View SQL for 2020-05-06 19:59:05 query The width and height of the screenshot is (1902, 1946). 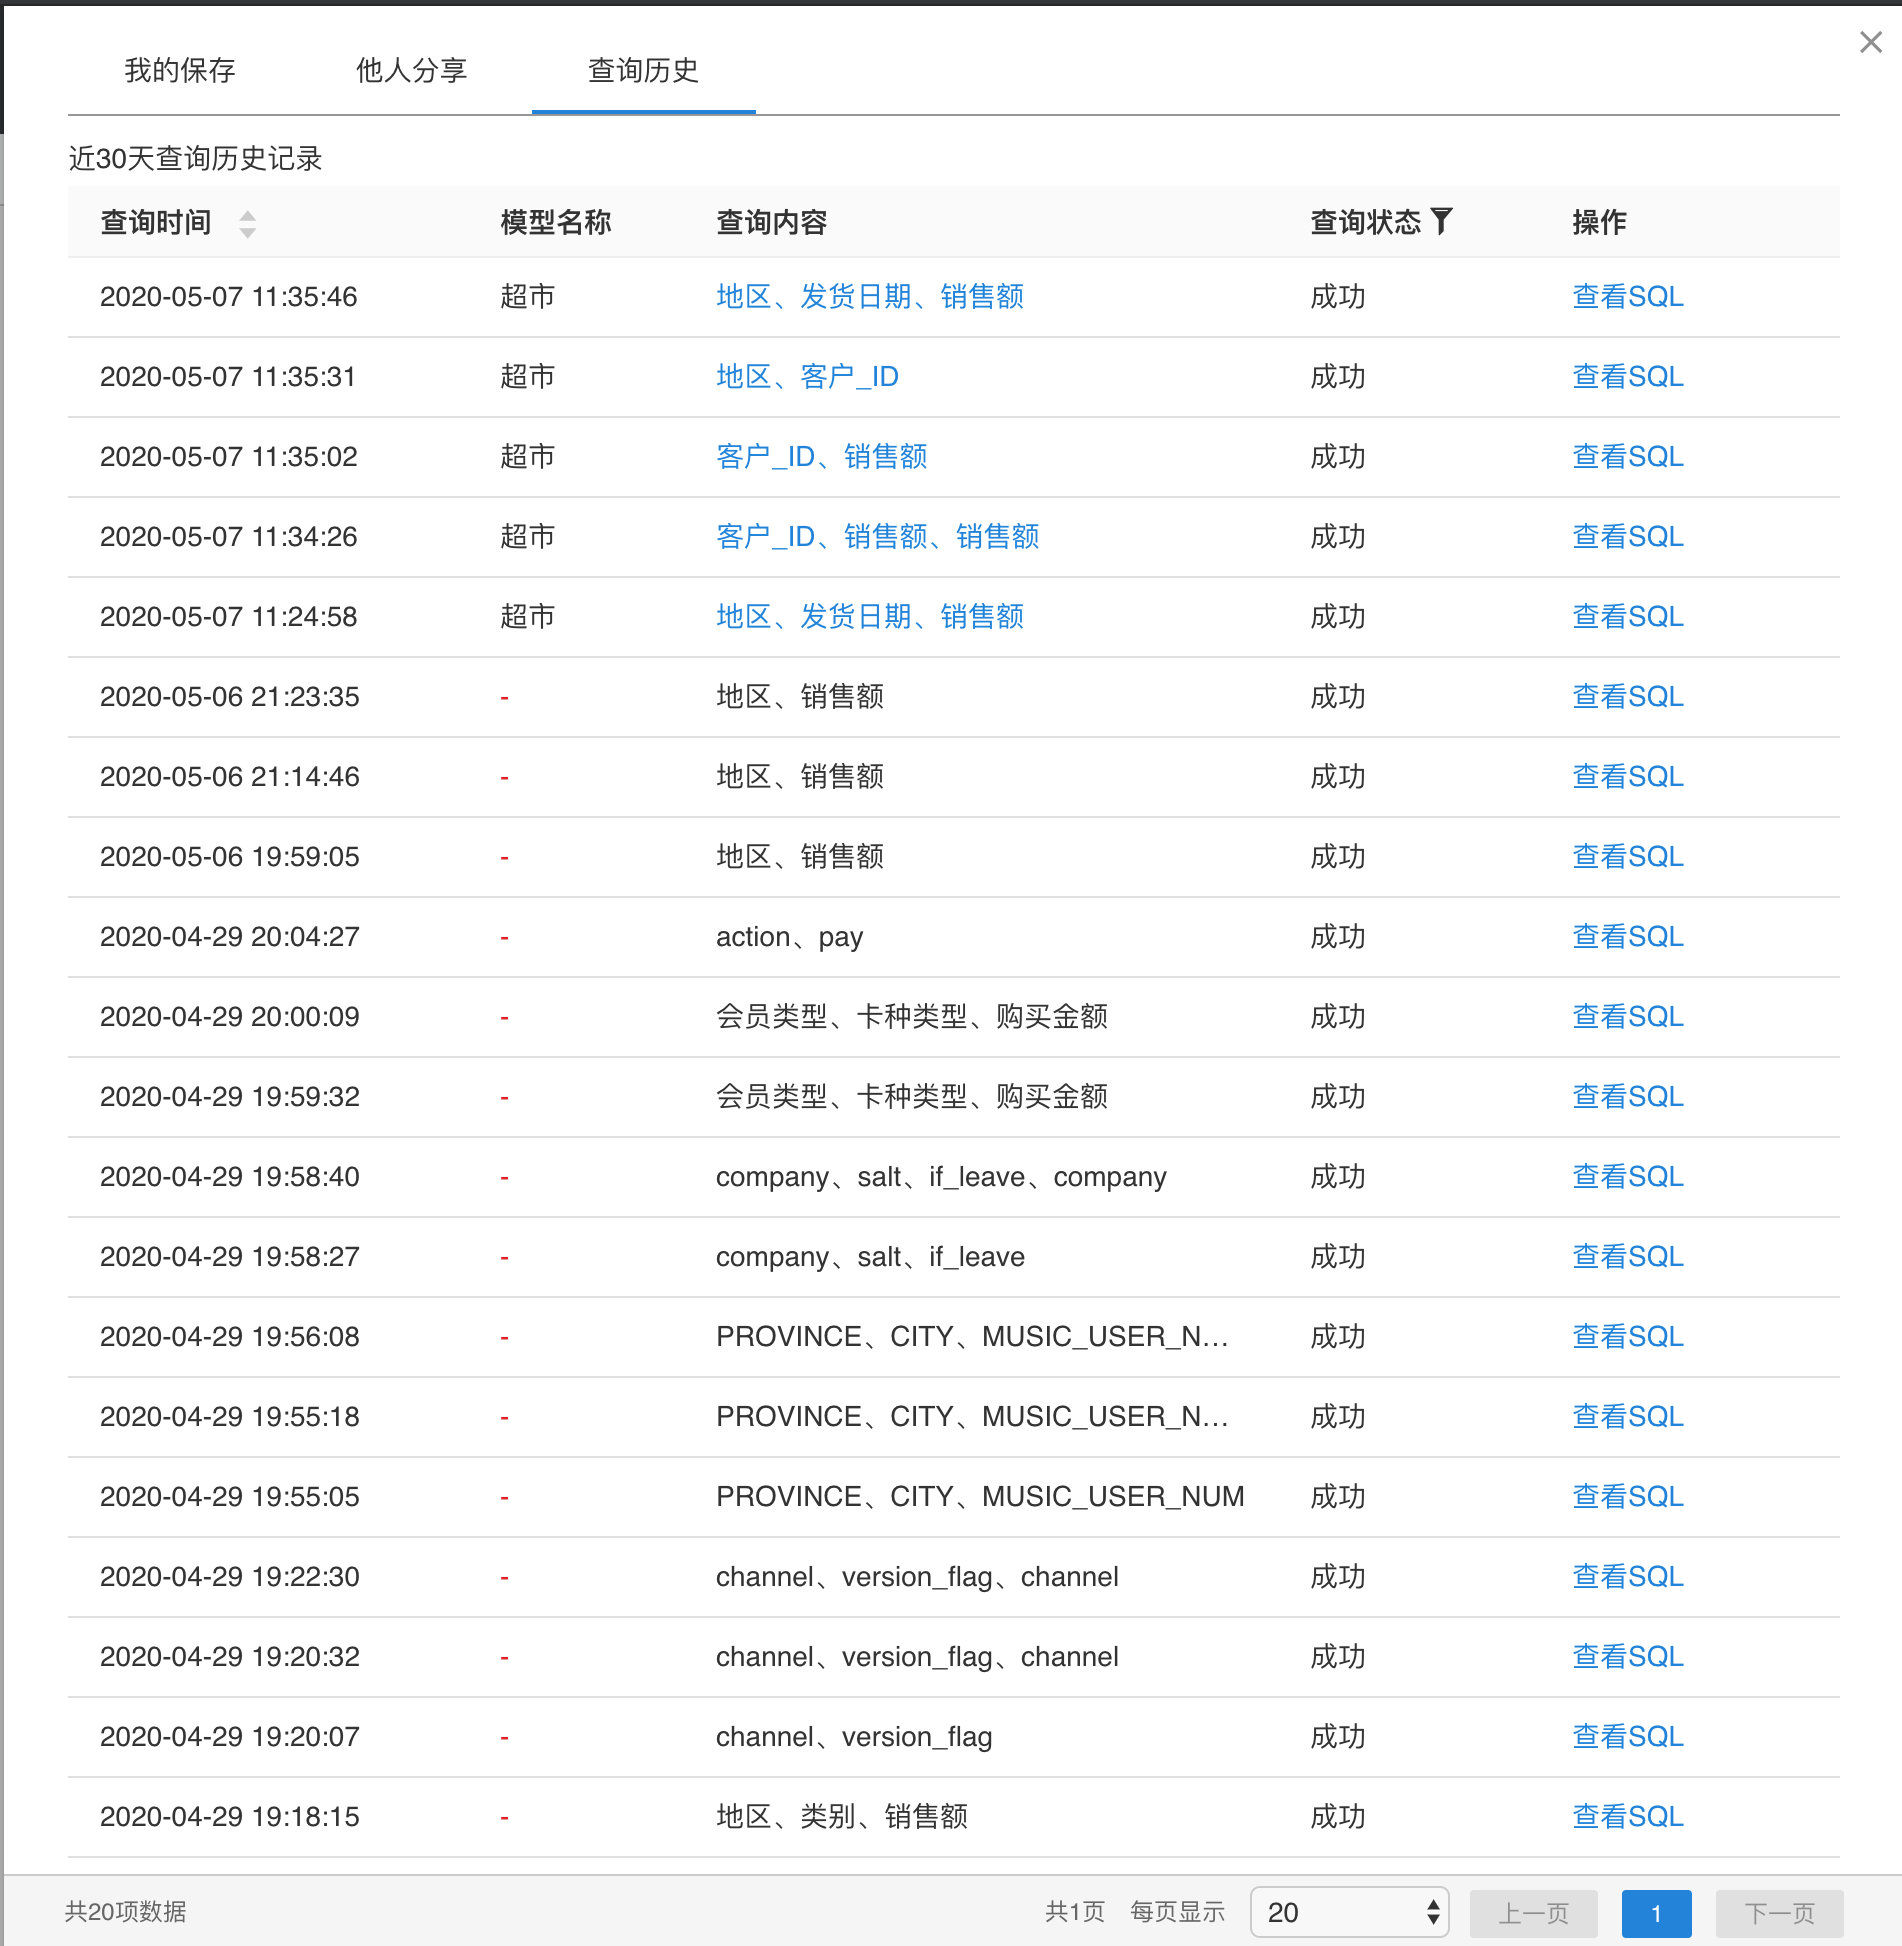(x=1628, y=857)
